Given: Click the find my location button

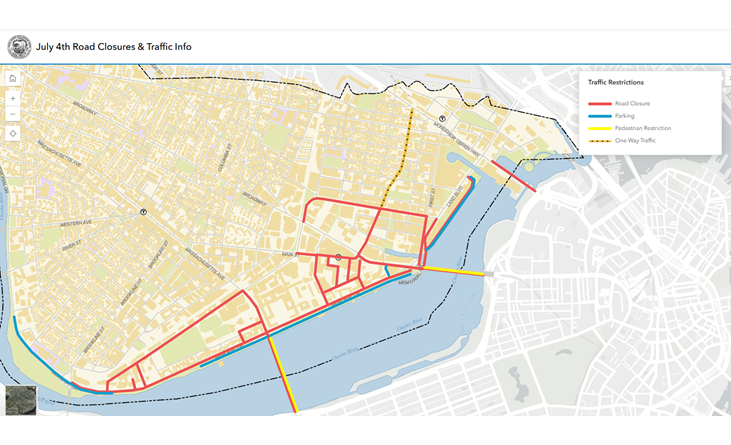Looking at the screenshot, I should coord(12,133).
